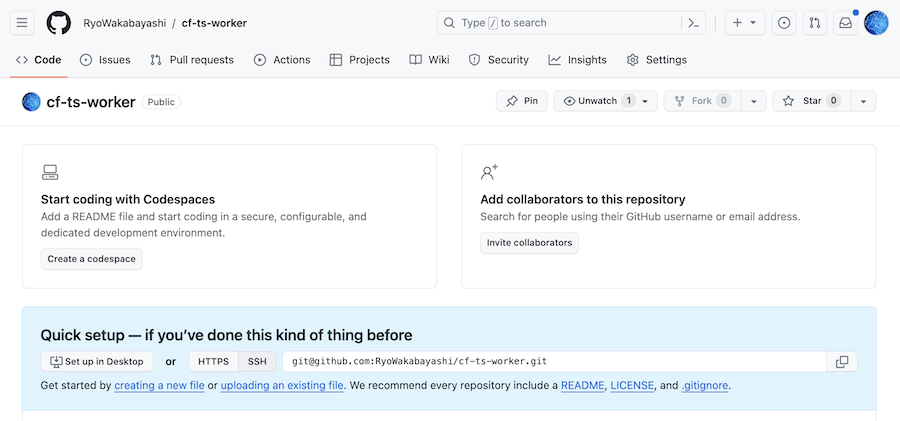900x421 pixels.
Task: Open the command palette icon
Action: pos(693,23)
